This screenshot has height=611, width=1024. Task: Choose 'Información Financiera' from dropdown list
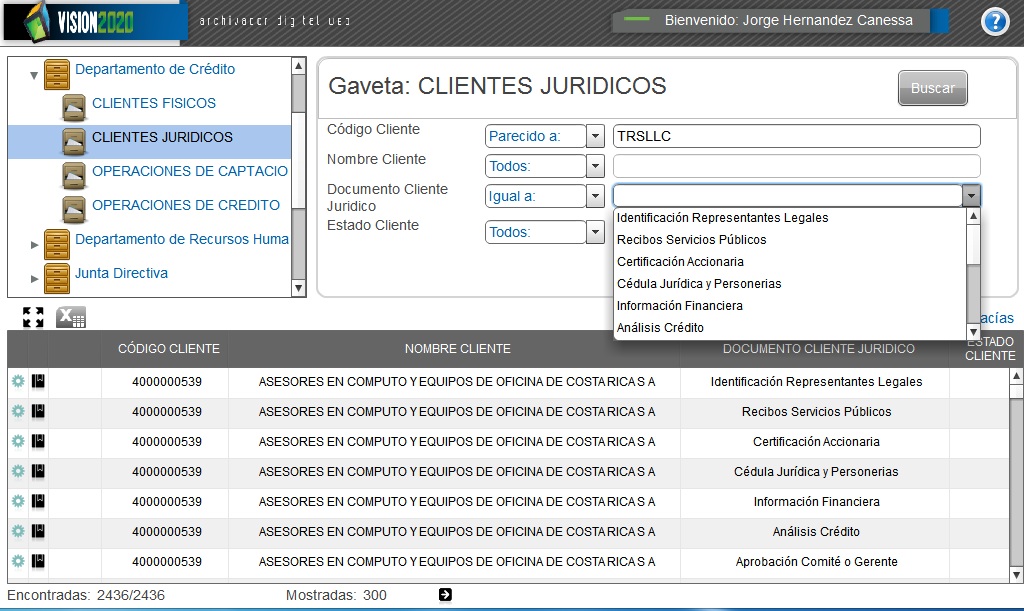point(790,306)
